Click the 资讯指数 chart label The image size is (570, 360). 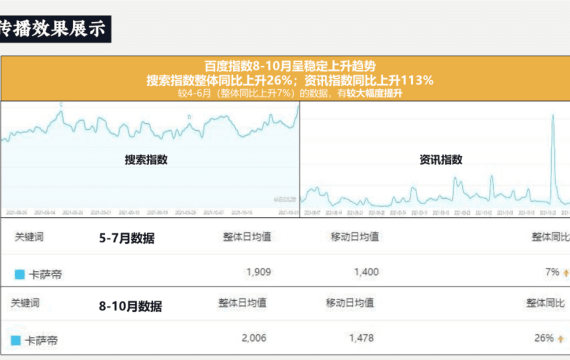(441, 160)
